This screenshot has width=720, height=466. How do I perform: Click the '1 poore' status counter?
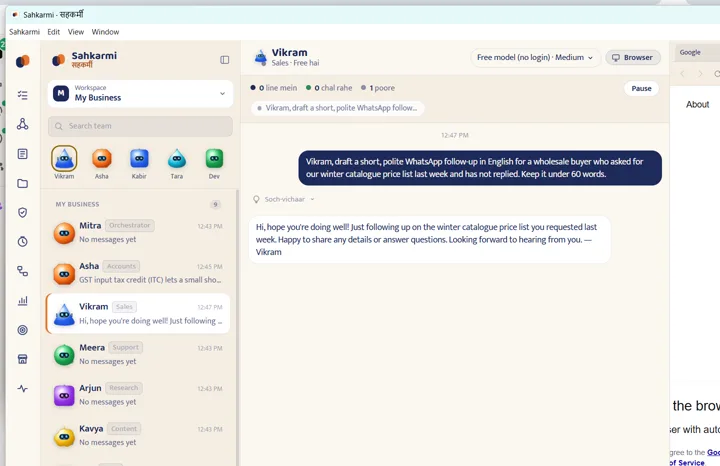click(x=378, y=88)
